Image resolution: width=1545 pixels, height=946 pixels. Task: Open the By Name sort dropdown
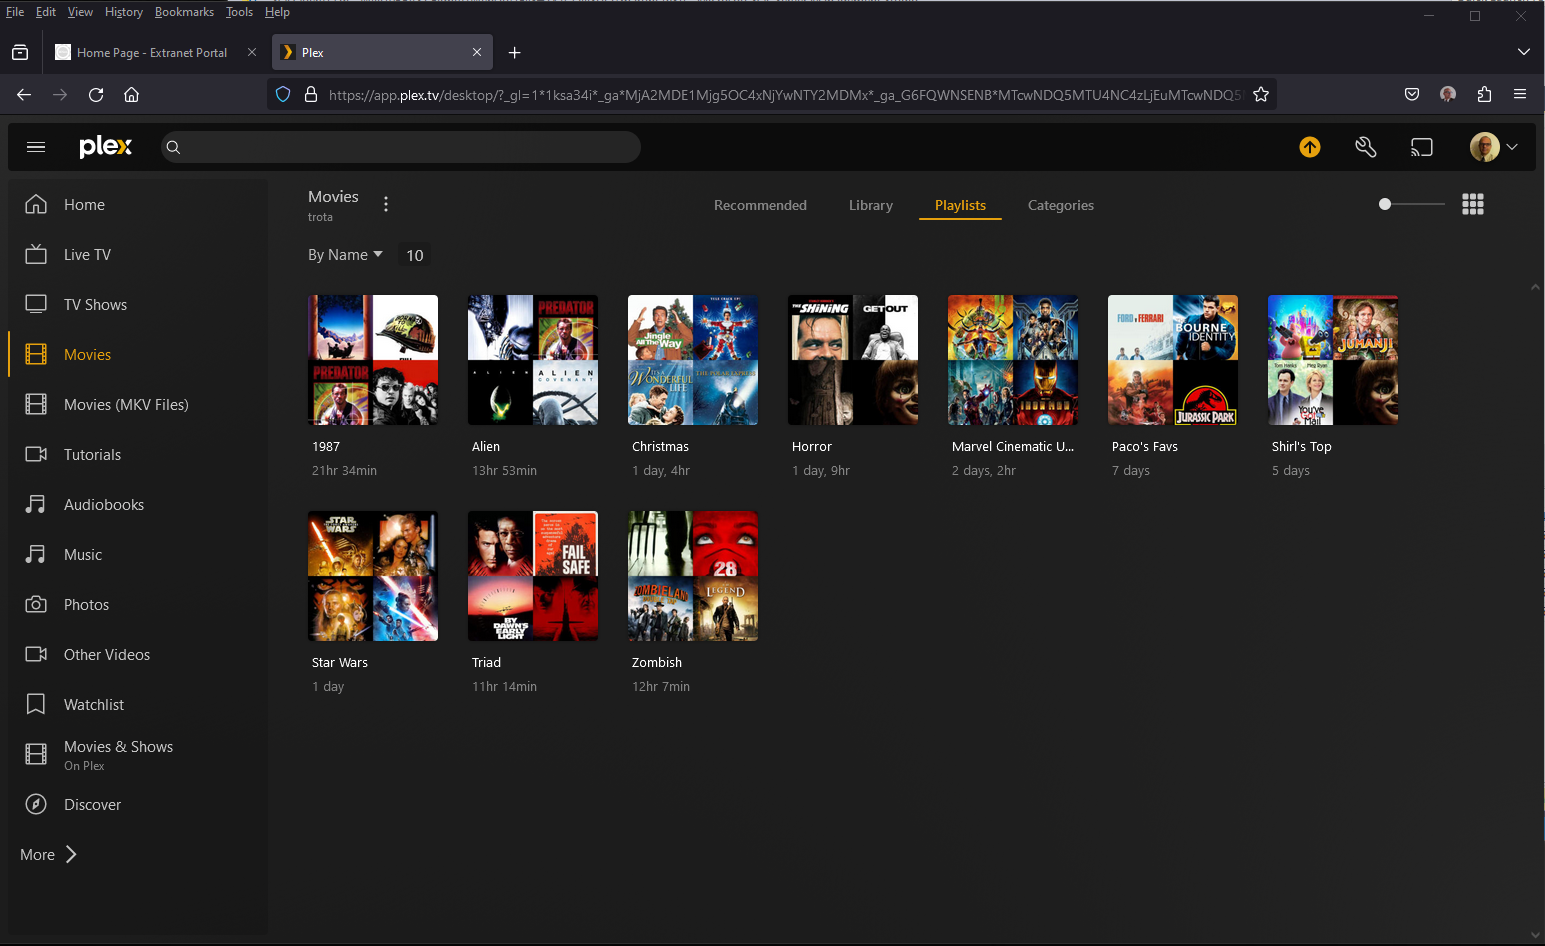pyautogui.click(x=345, y=255)
